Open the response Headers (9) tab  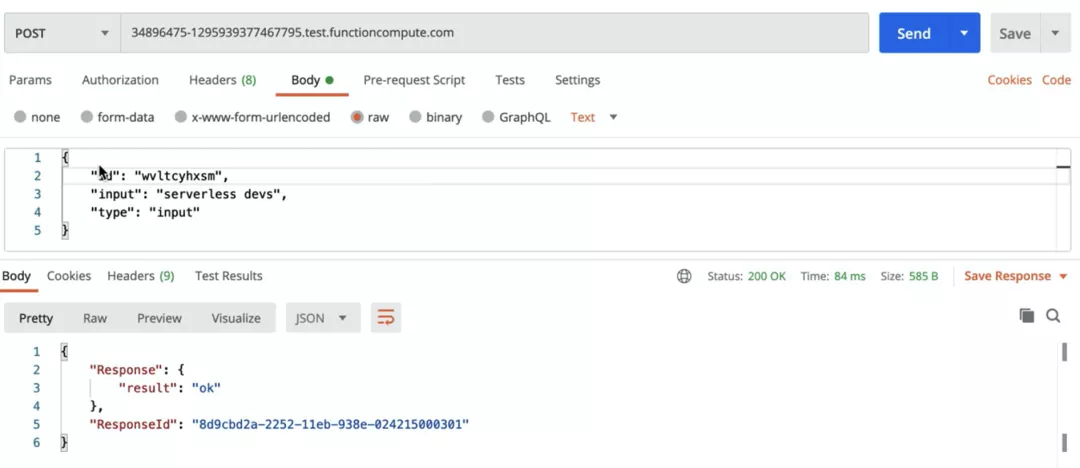[141, 276]
